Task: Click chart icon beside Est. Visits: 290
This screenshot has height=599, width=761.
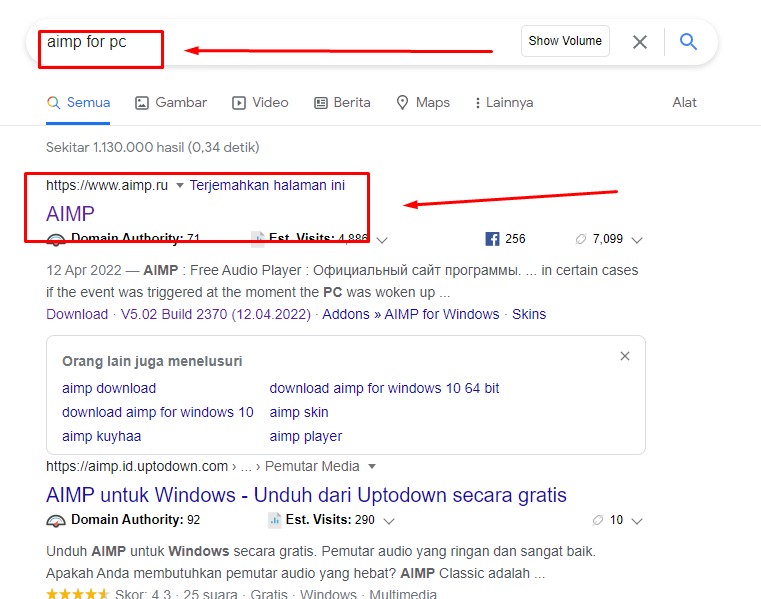Action: 275,520
